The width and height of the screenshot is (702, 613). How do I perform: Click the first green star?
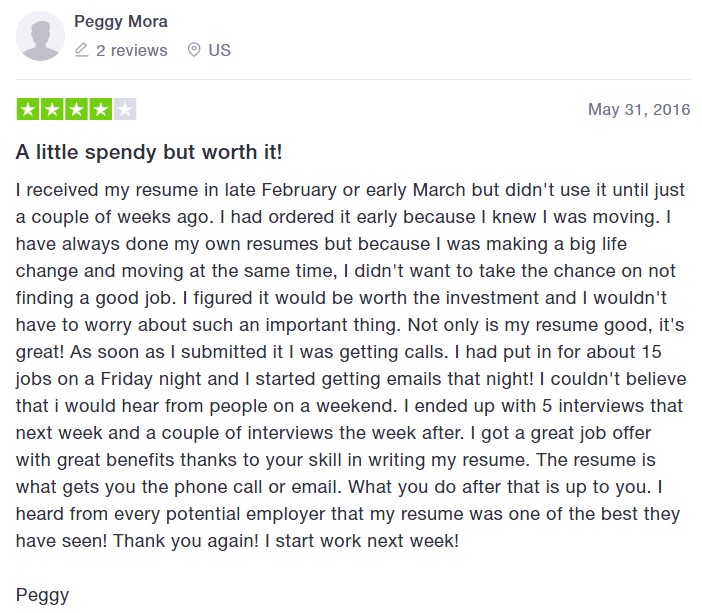[x=28, y=109]
